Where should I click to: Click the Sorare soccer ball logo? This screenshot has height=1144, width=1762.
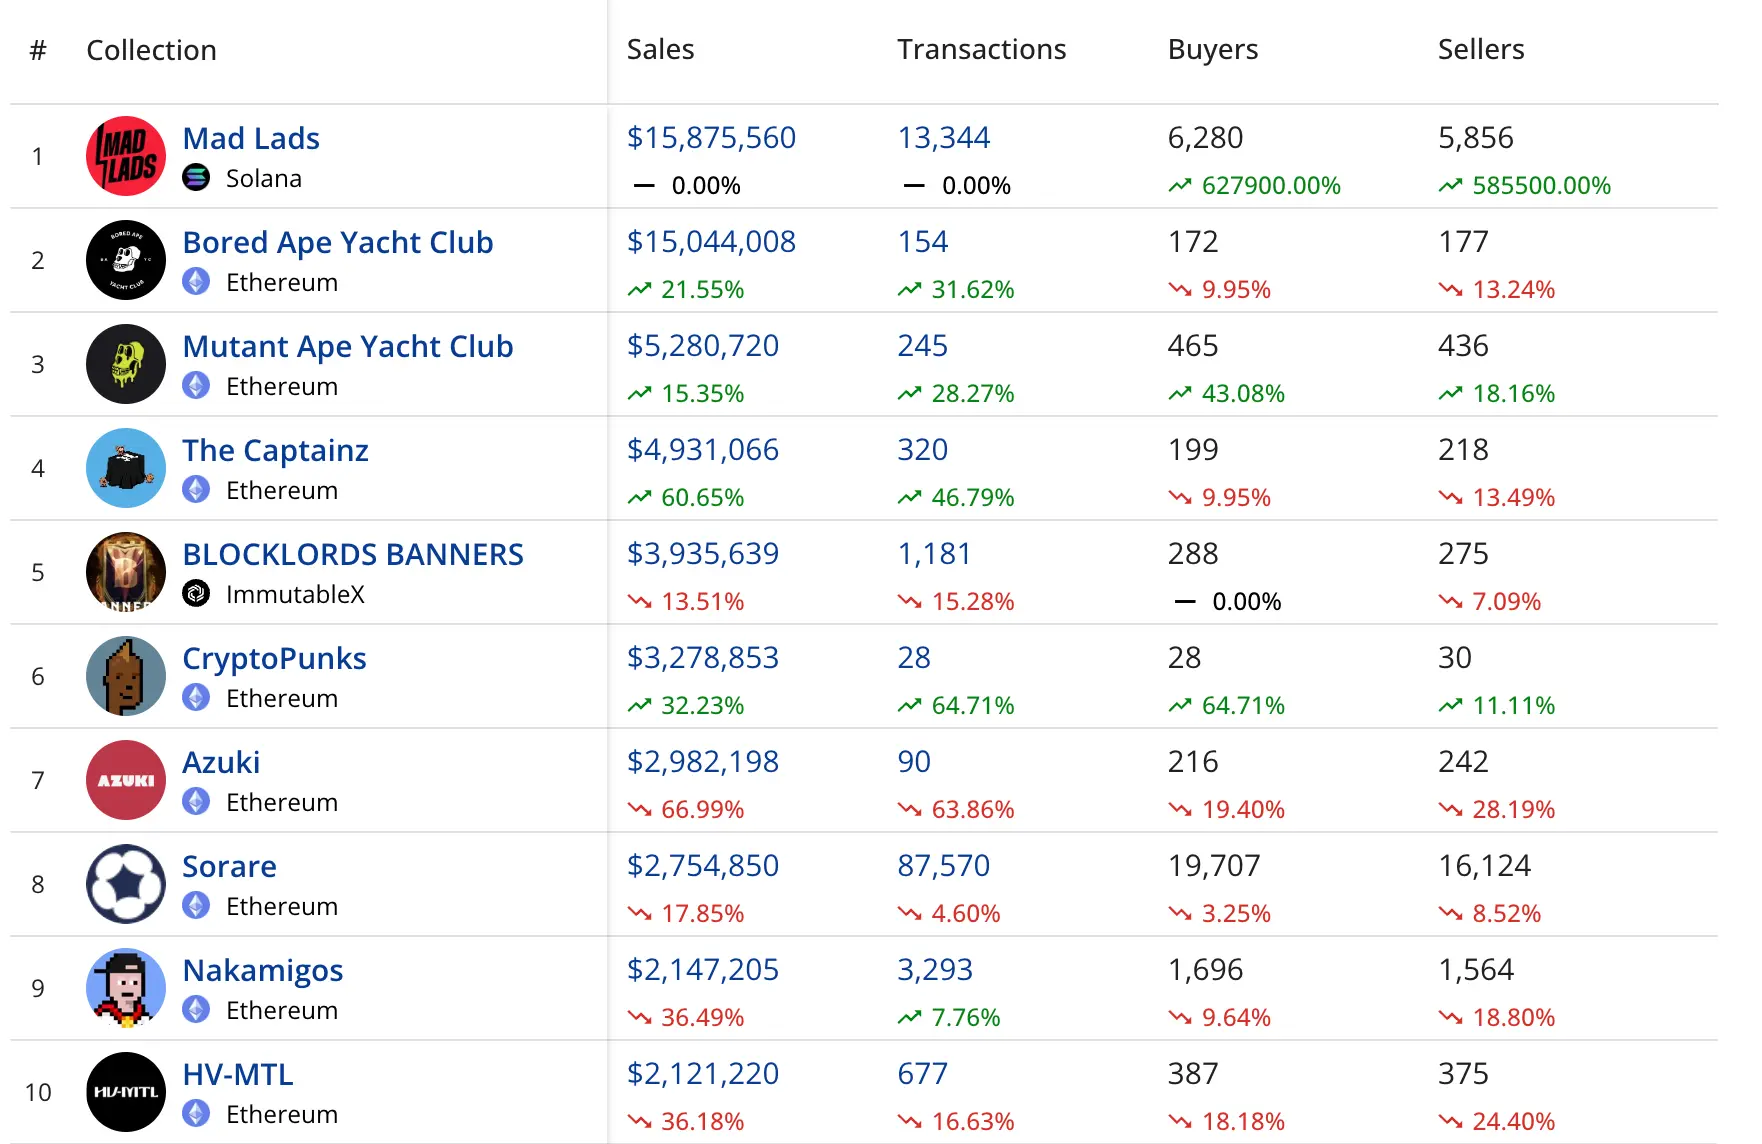pyautogui.click(x=126, y=884)
